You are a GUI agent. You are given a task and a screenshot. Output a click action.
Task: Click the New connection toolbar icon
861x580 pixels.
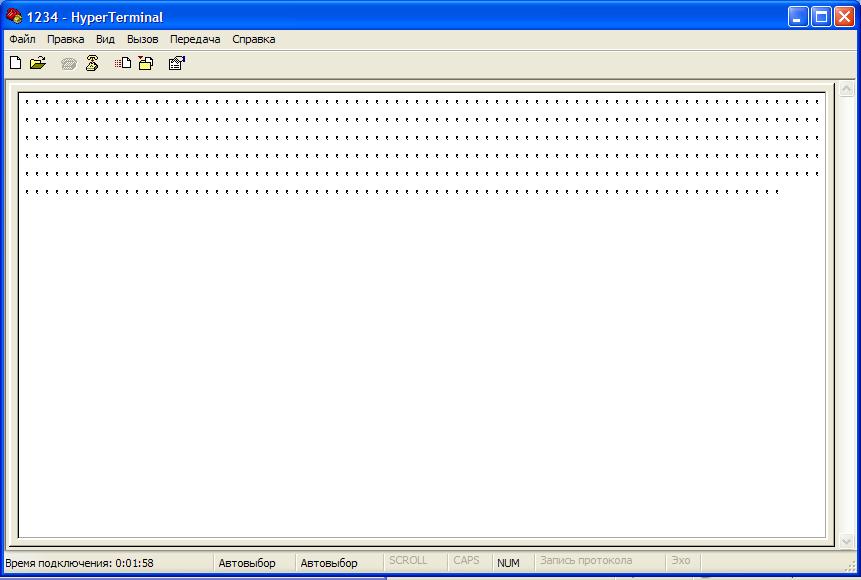point(15,63)
